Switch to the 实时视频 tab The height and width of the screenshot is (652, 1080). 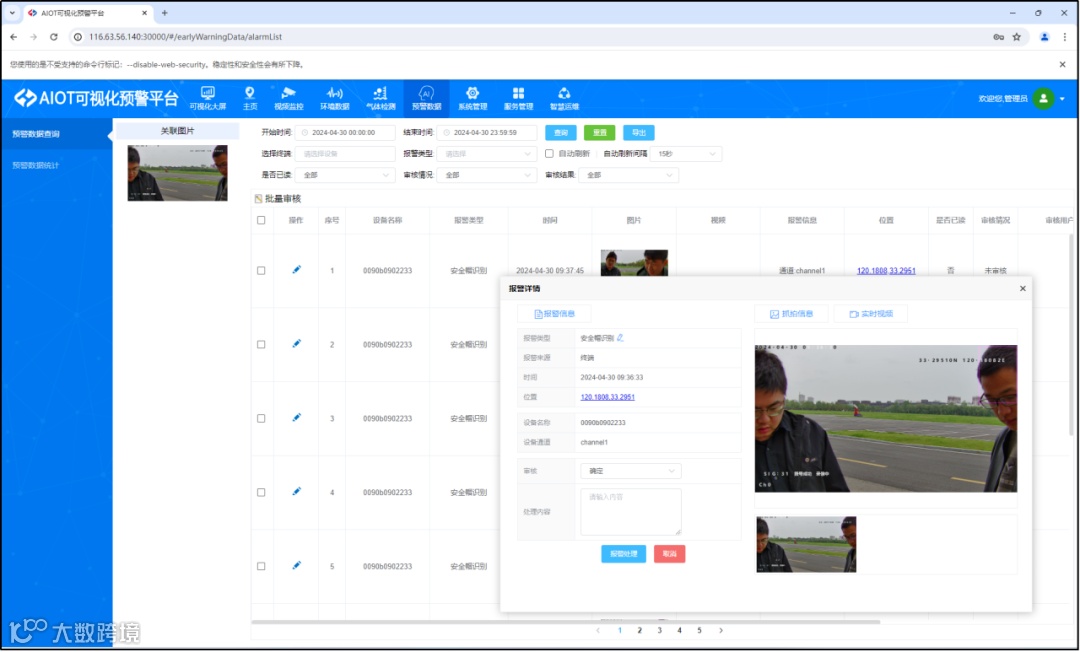point(871,314)
